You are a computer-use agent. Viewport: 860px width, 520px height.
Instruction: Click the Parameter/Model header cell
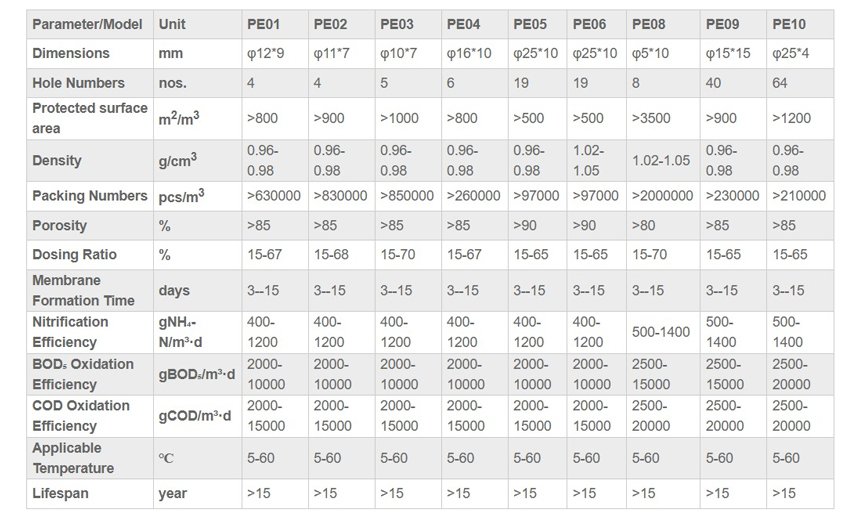coord(87,23)
